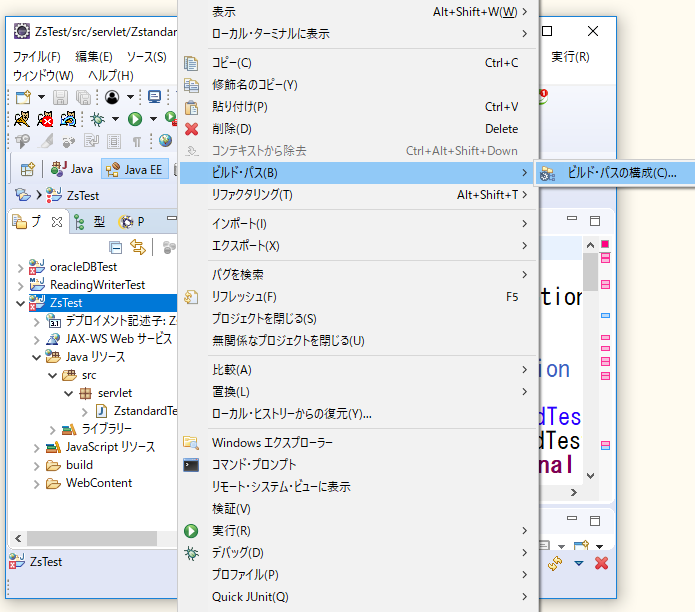Open dropdown arrow next to New icon
Screen dimensions: 695x612
41,97
